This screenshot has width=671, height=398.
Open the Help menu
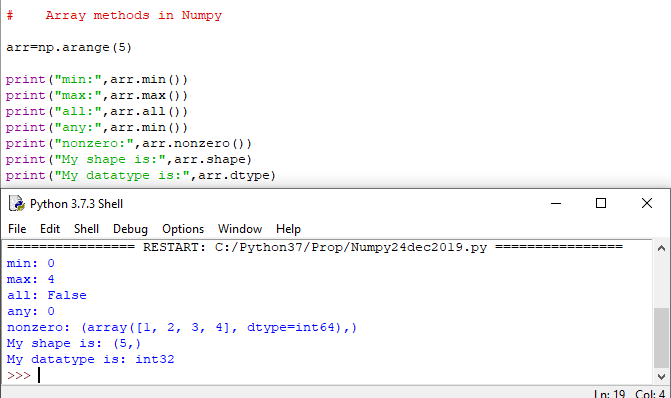coord(288,229)
